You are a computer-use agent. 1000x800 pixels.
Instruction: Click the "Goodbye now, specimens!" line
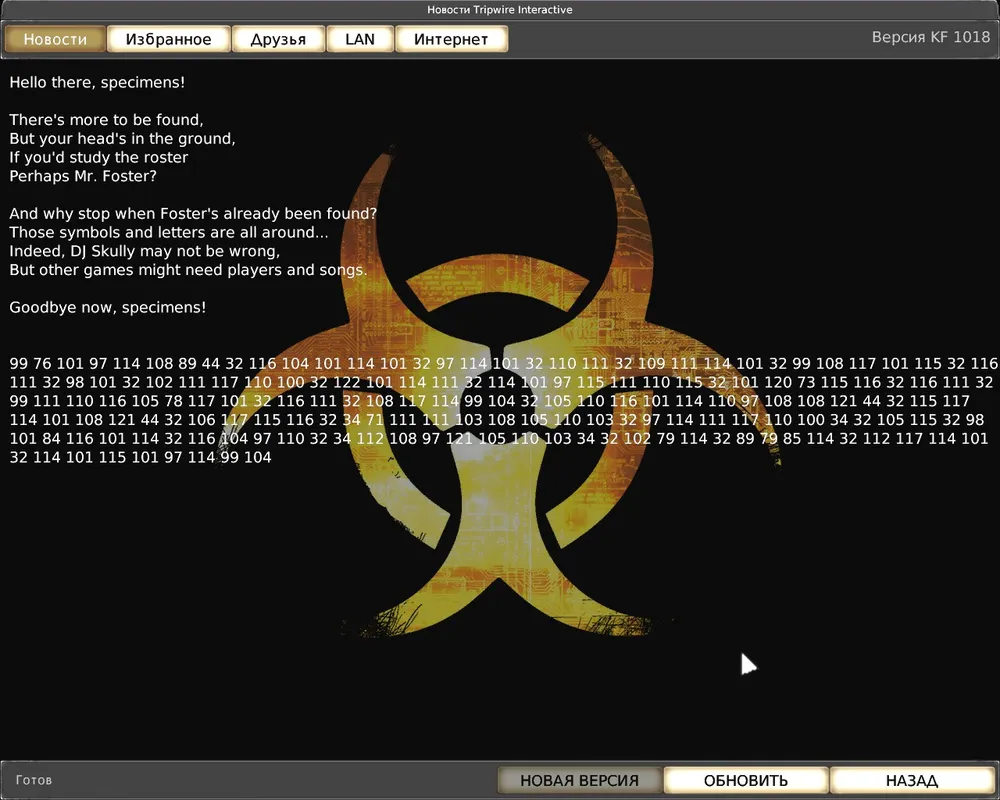coord(108,307)
